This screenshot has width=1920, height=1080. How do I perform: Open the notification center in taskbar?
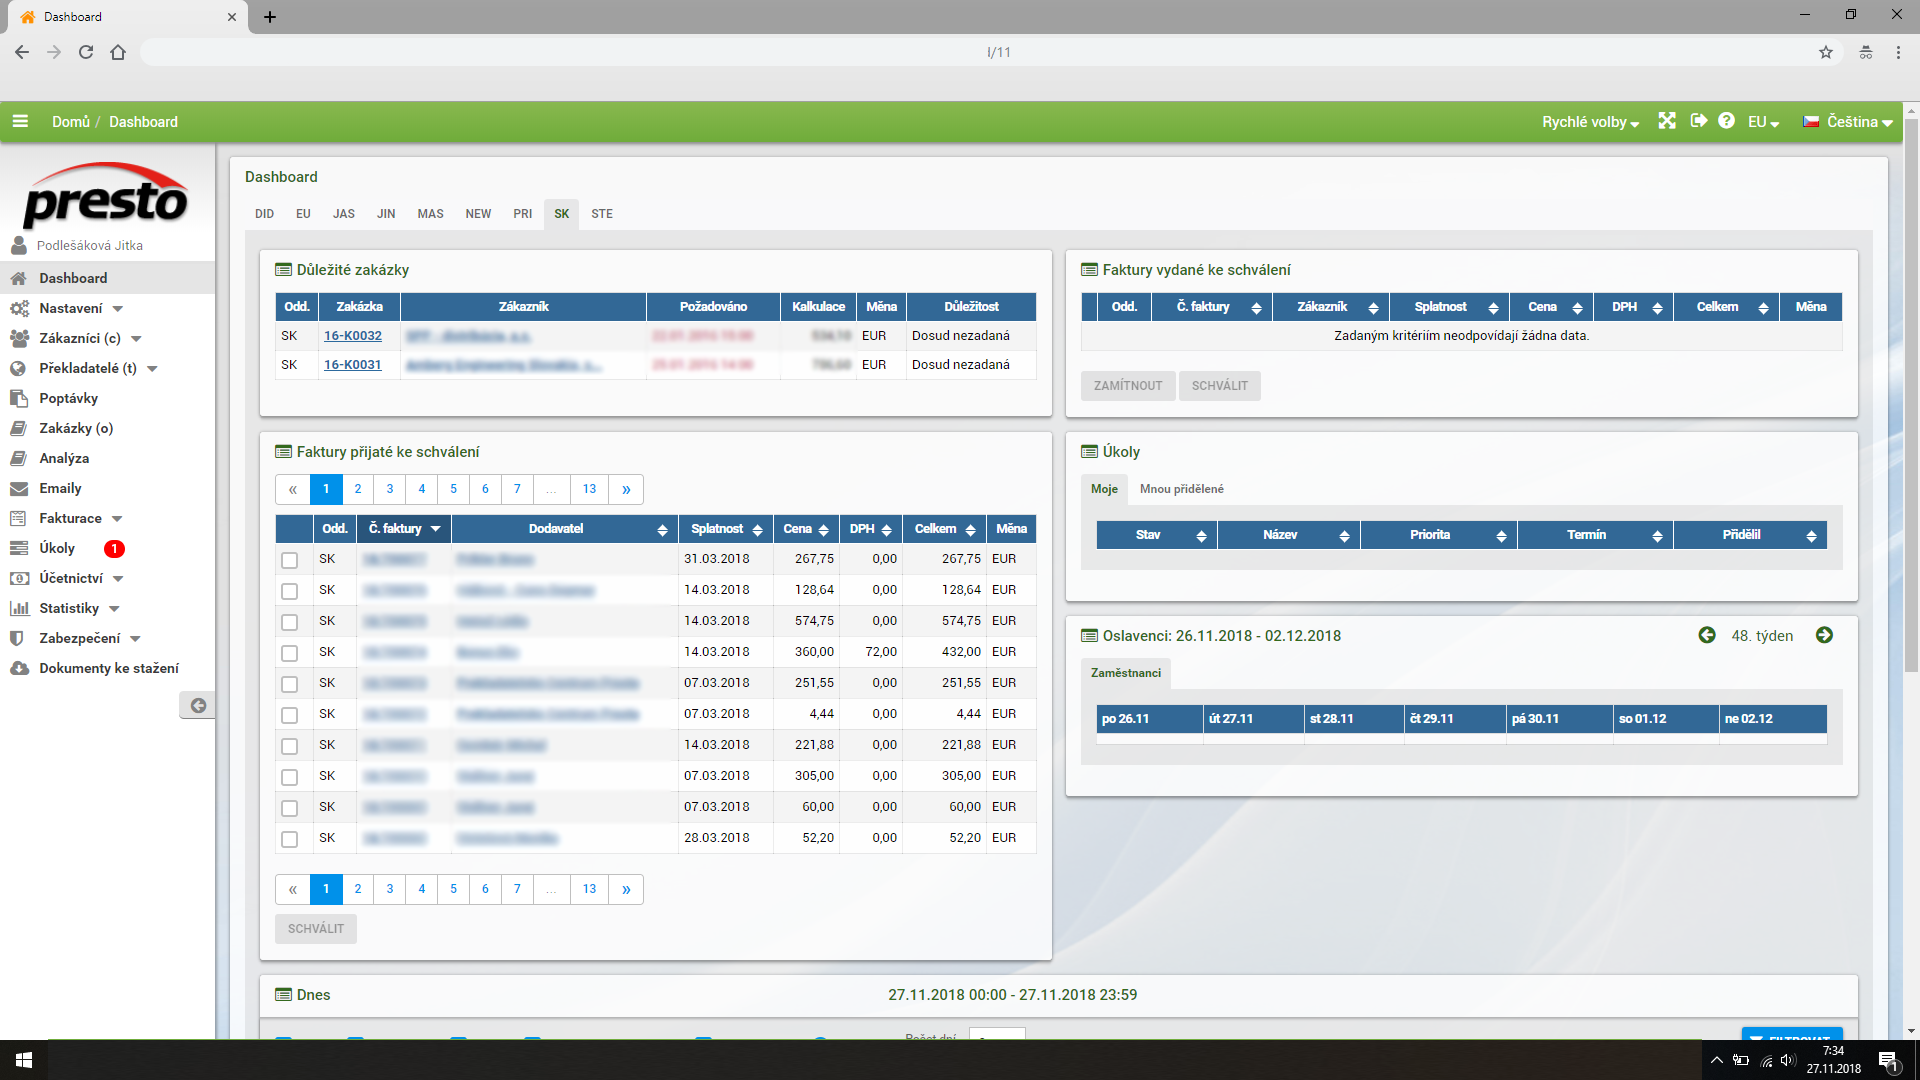(x=1889, y=1061)
